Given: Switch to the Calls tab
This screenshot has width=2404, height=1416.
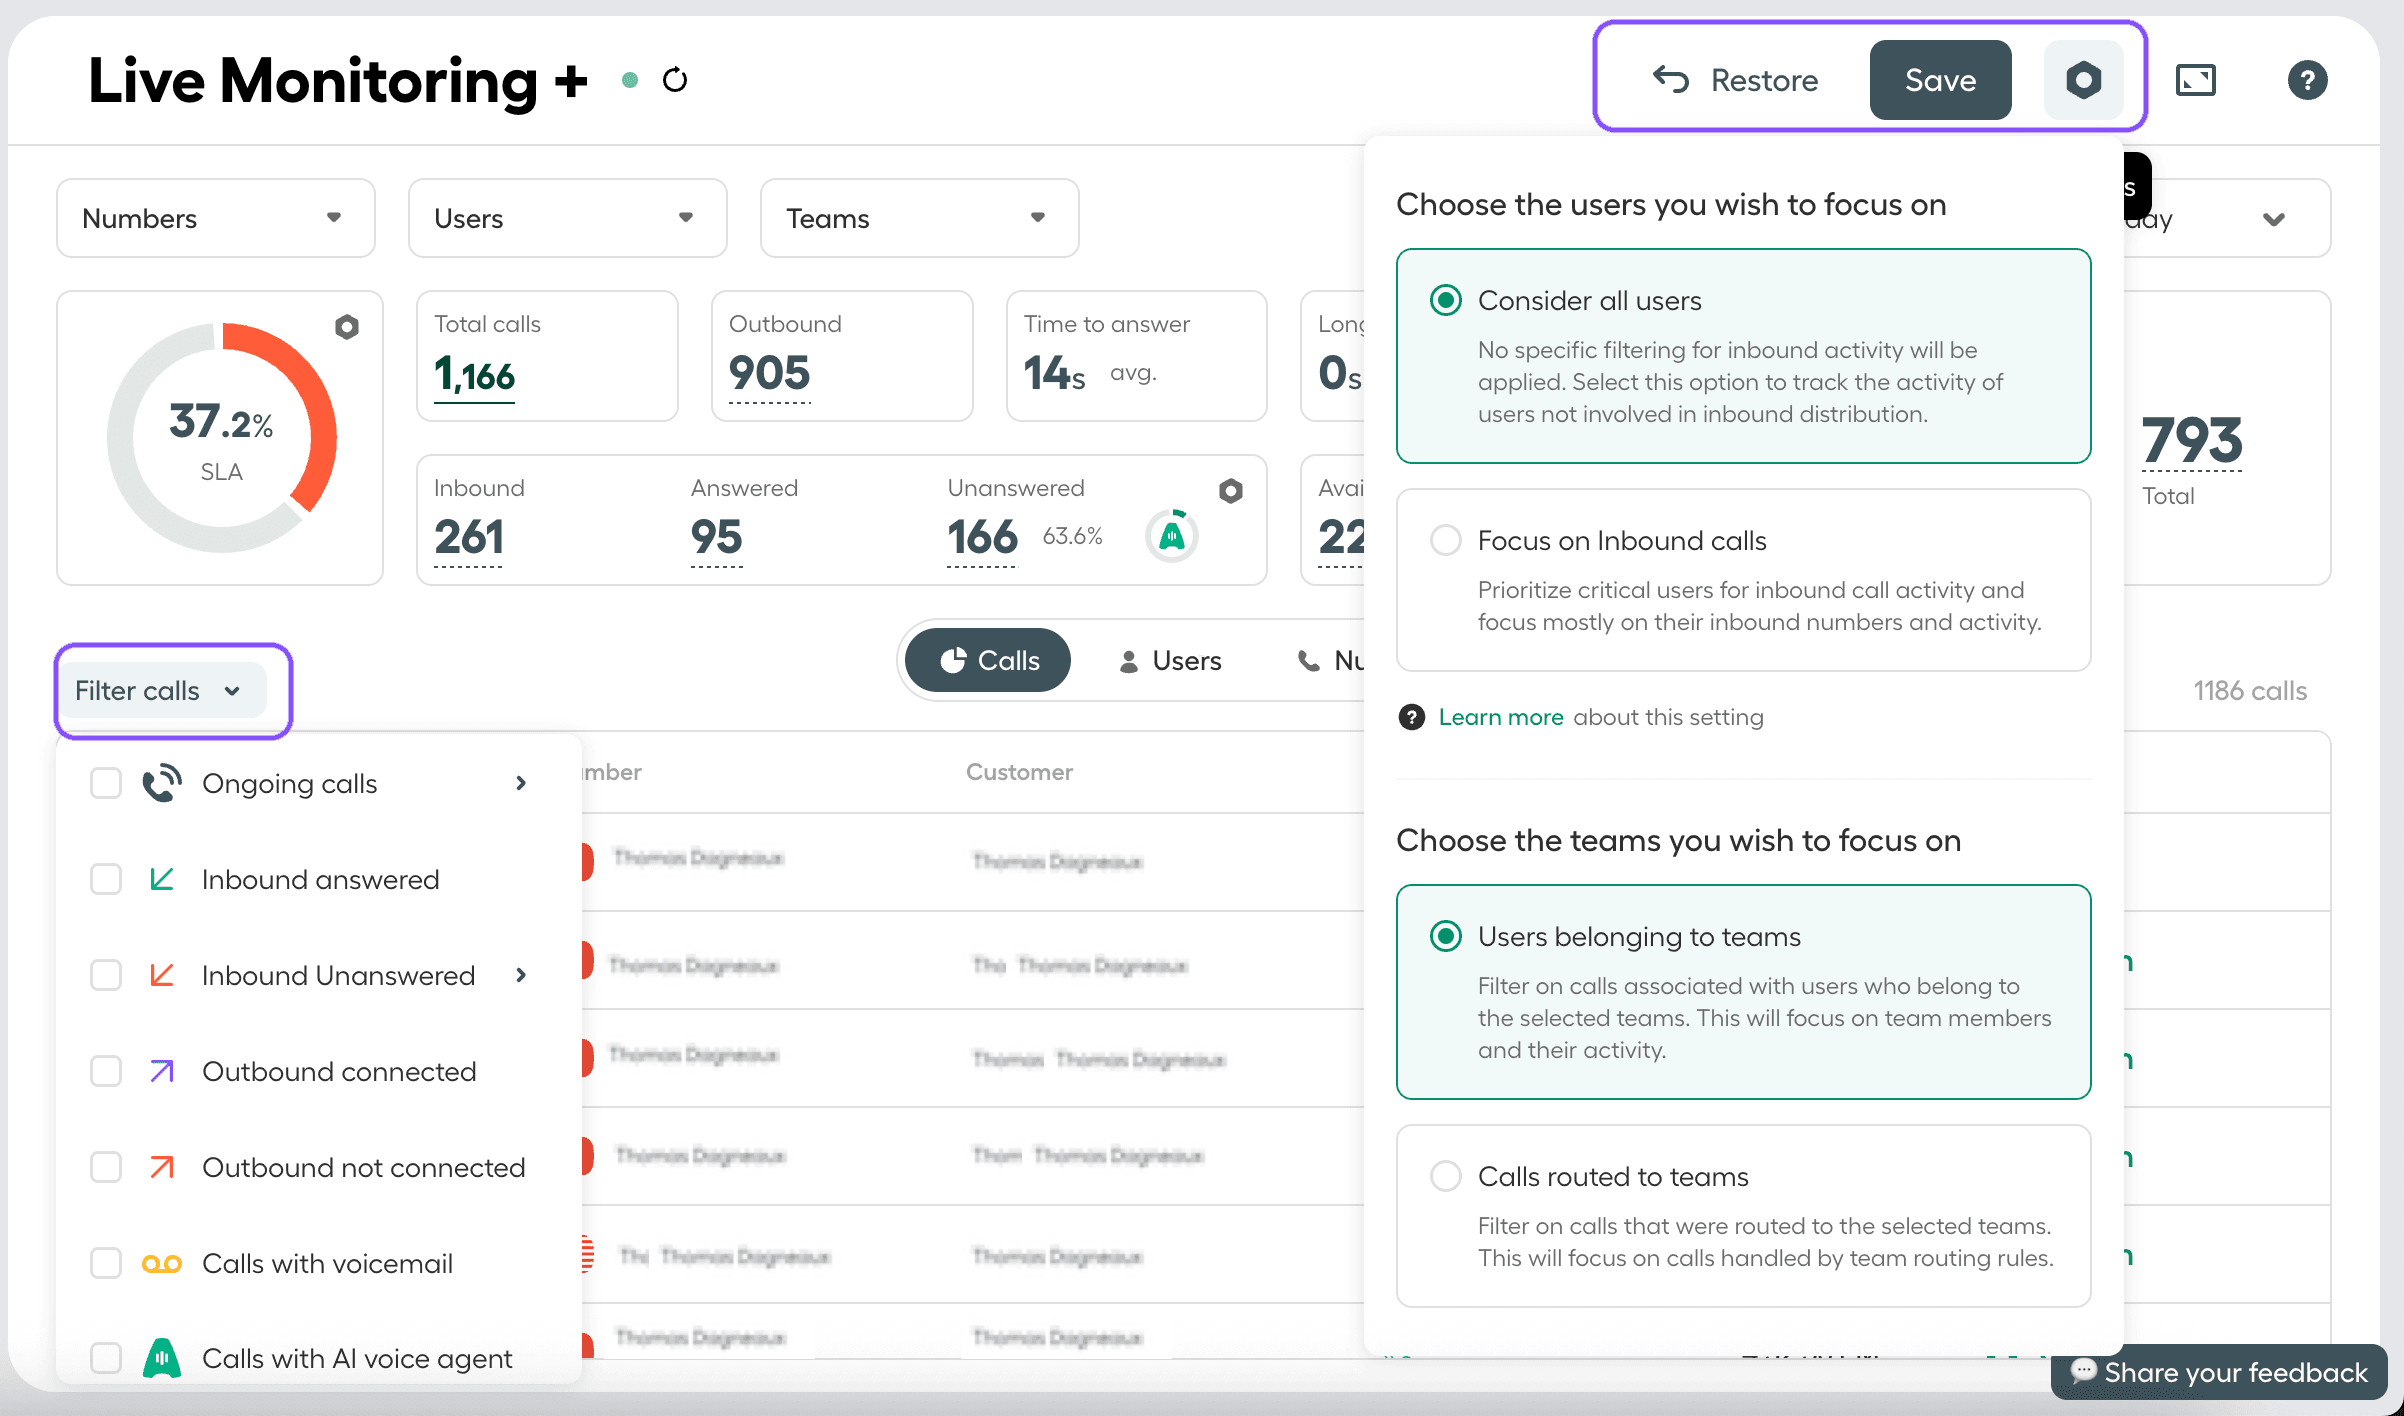Looking at the screenshot, I should click(987, 660).
